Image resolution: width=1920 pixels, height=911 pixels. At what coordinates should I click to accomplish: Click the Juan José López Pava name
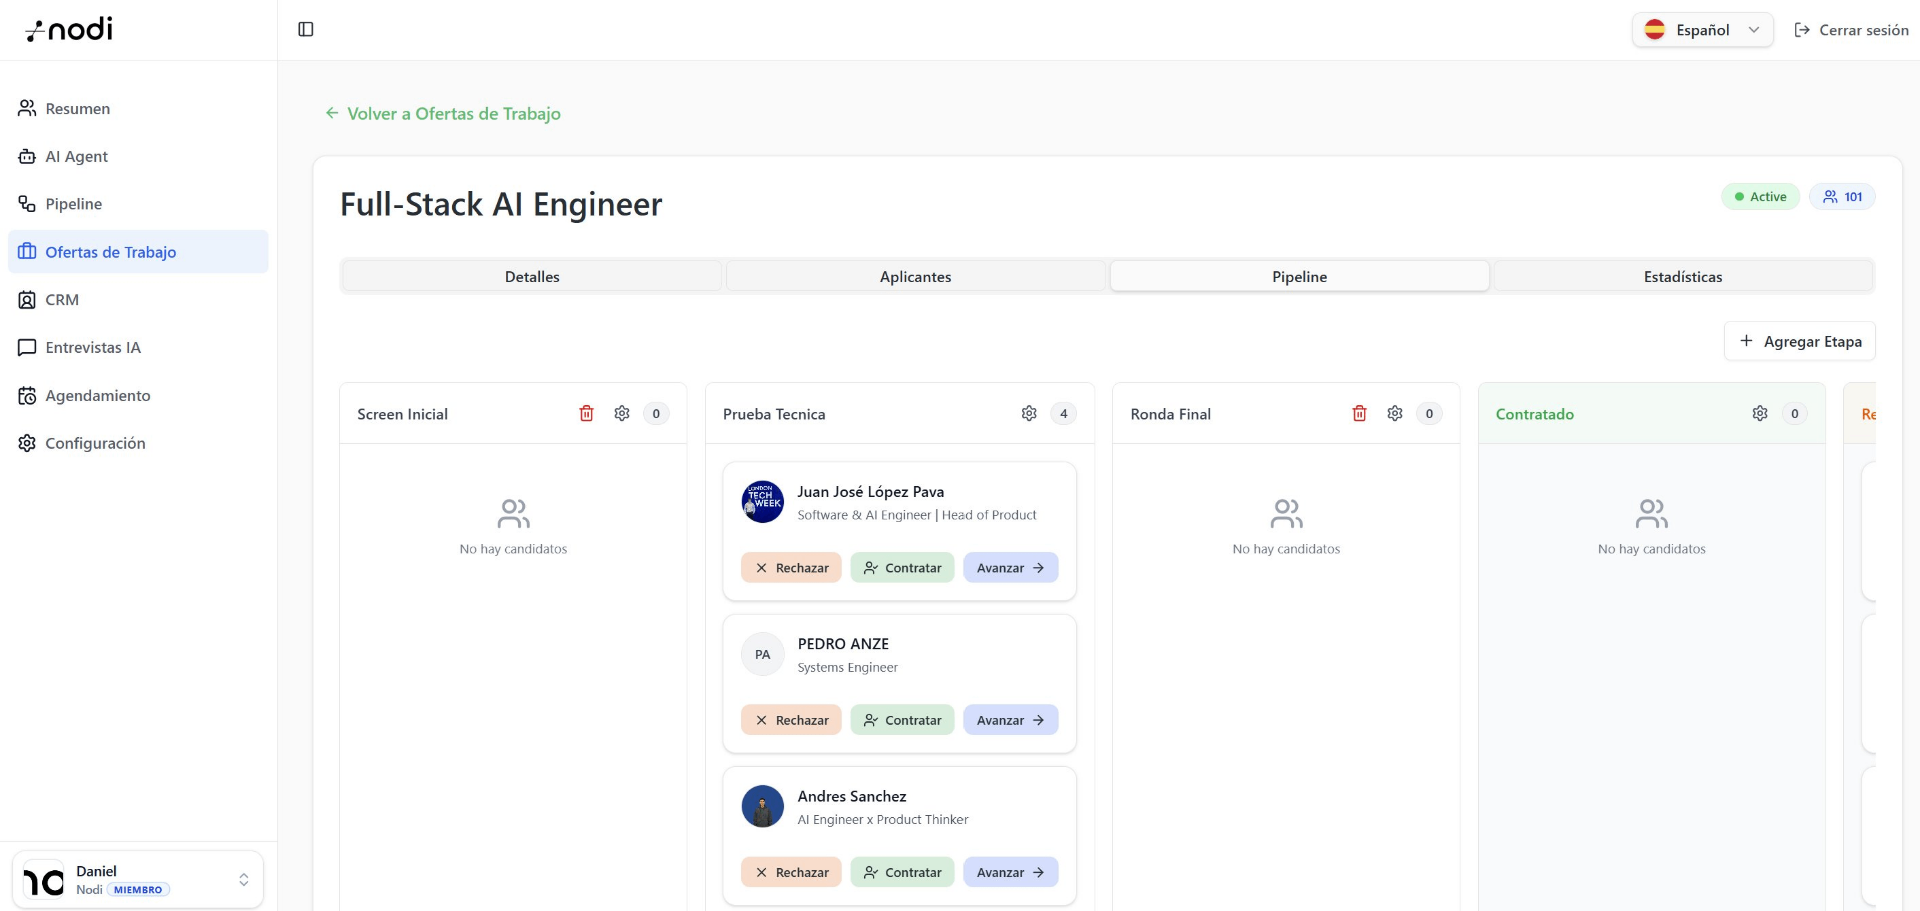pyautogui.click(x=870, y=492)
